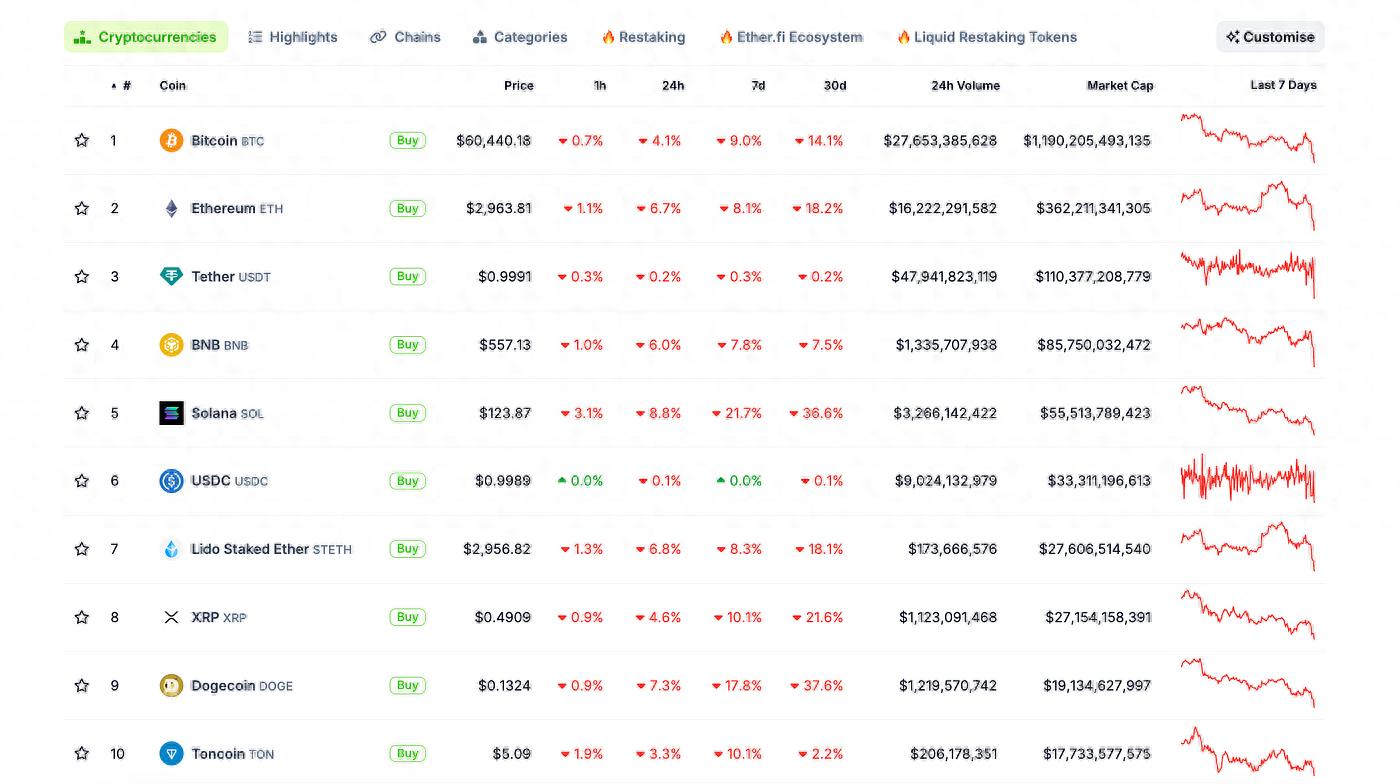Click Bitcoin's Last 7 Days sparkline chart
1400x784 pixels.
click(x=1247, y=138)
